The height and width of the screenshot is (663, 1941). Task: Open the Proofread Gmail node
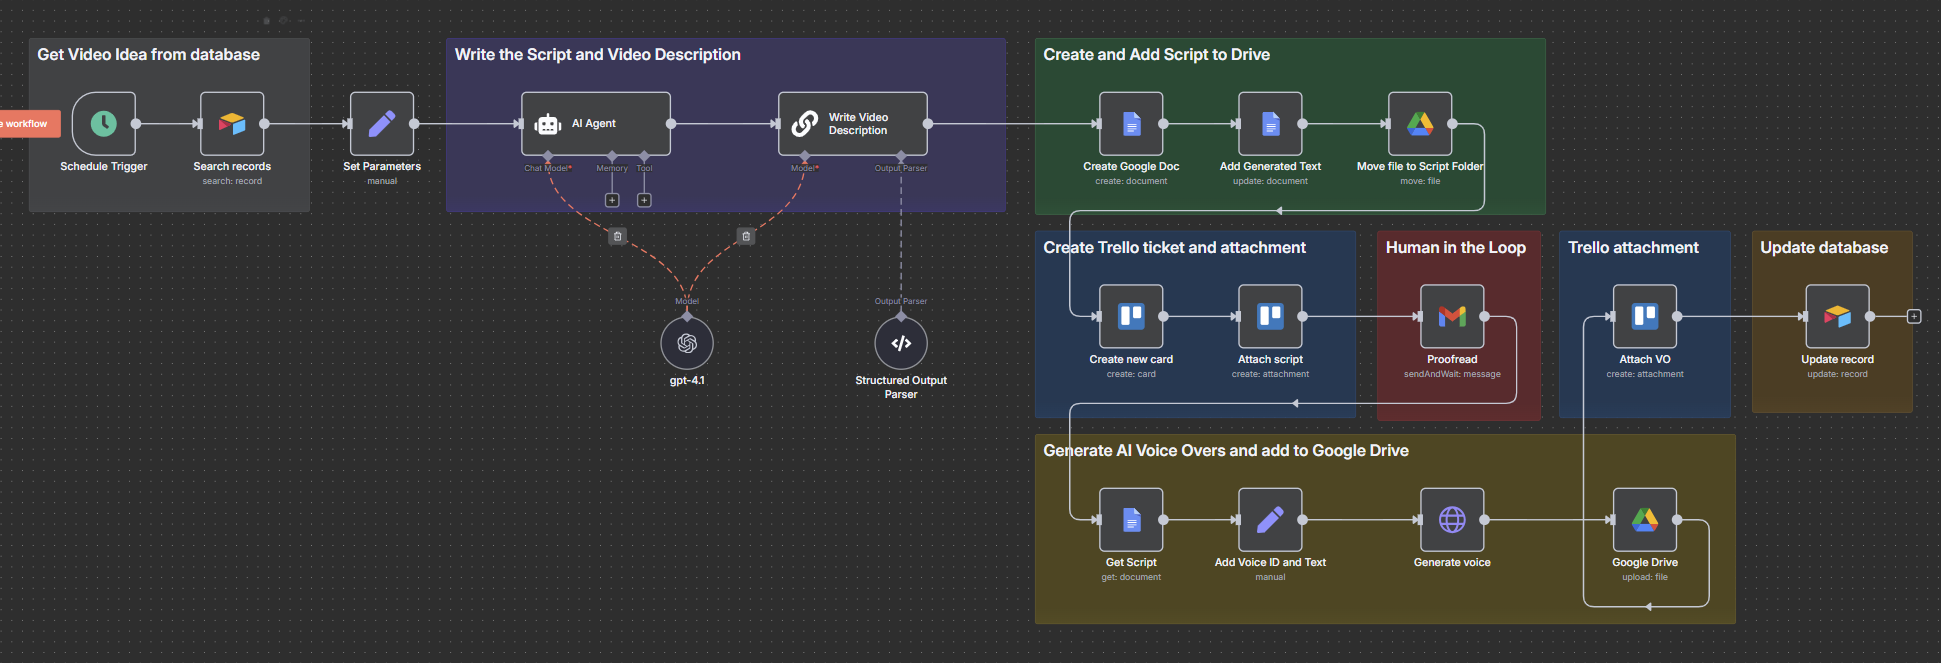[1452, 317]
